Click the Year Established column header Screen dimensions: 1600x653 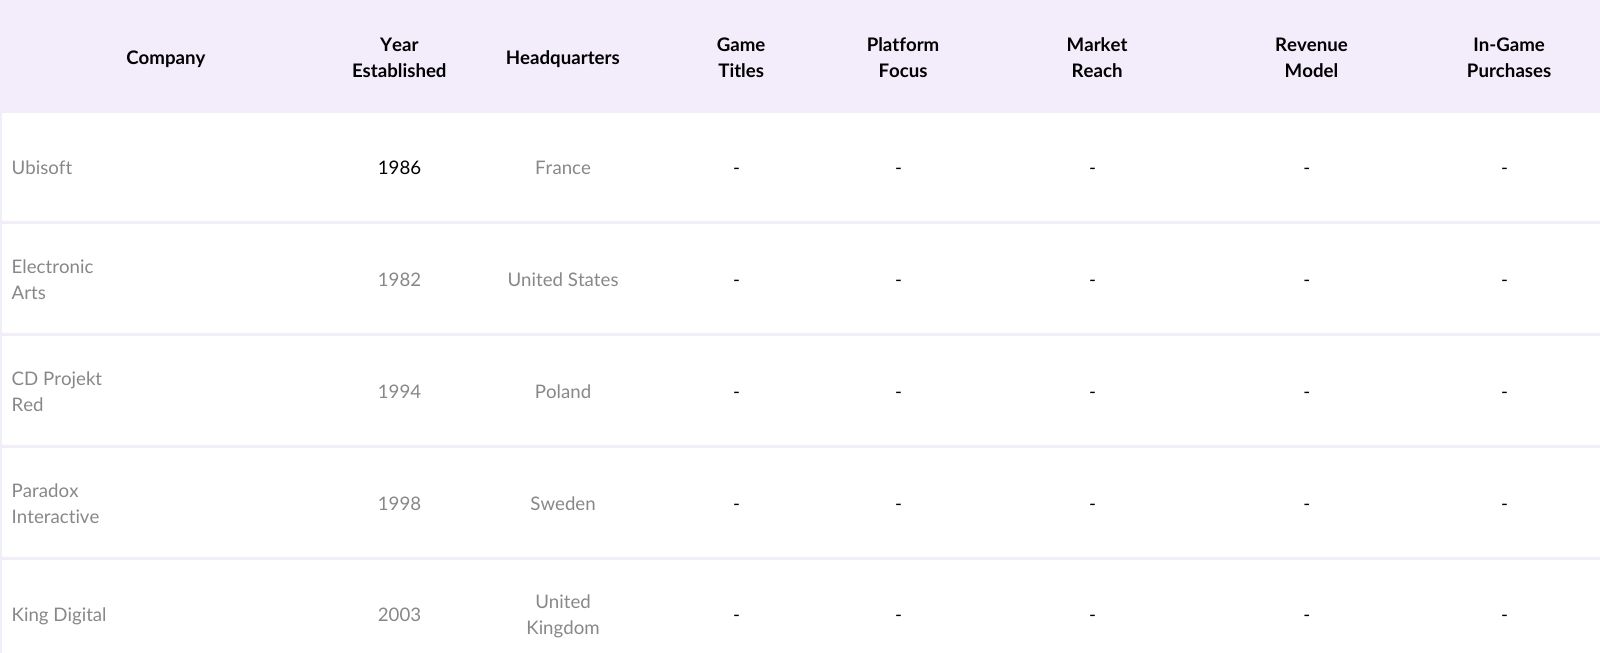[398, 57]
